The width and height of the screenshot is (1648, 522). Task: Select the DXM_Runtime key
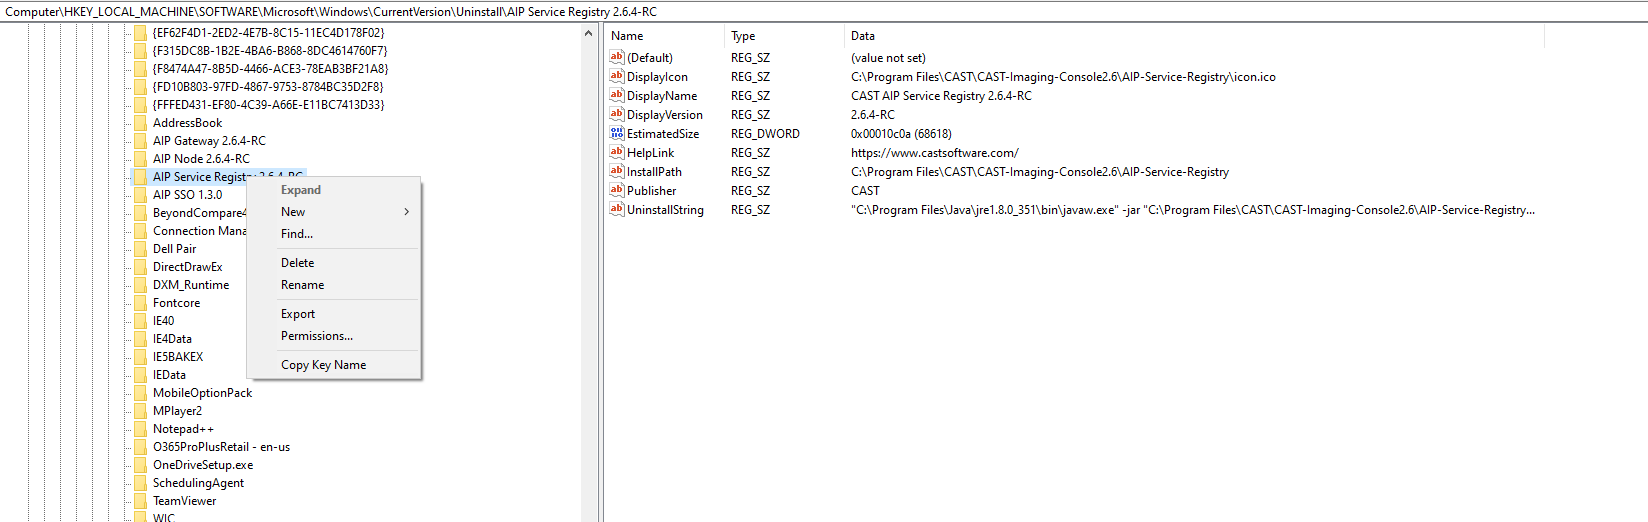191,285
